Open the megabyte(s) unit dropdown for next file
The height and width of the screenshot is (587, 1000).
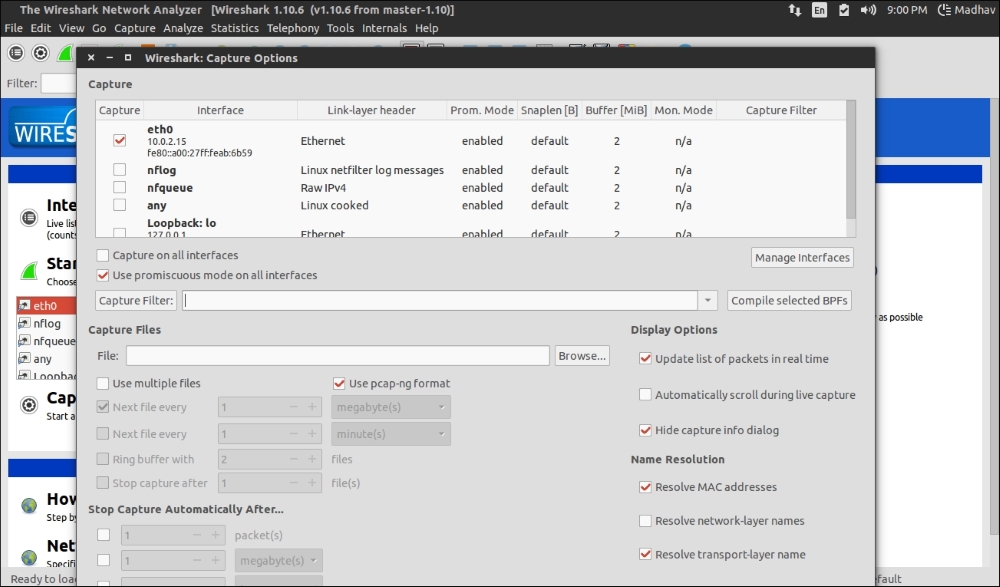(391, 407)
